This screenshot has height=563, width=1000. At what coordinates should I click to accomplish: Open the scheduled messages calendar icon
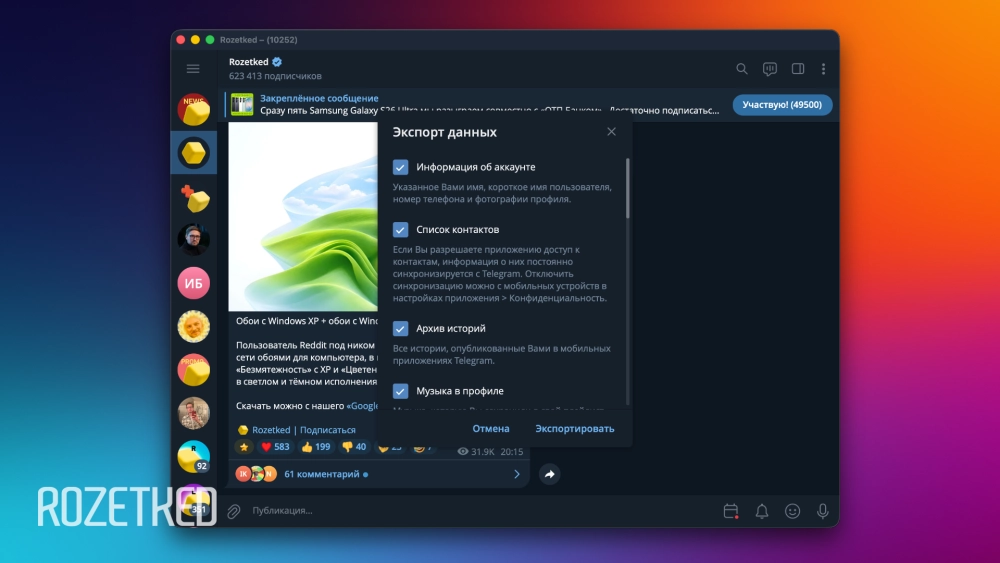pyautogui.click(x=730, y=511)
